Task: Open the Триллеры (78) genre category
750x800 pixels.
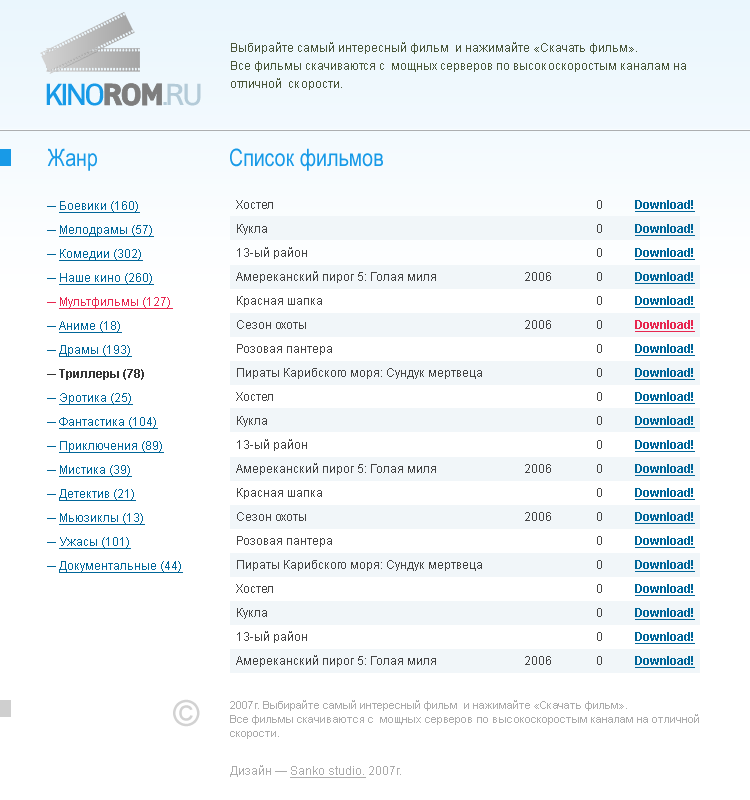Action: pos(97,373)
